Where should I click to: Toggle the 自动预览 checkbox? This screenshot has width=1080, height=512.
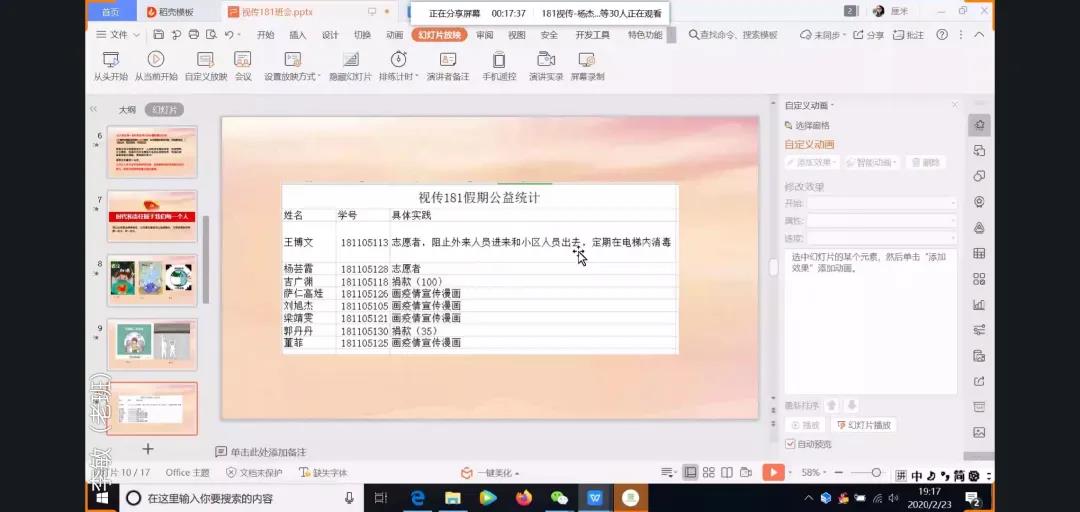790,444
